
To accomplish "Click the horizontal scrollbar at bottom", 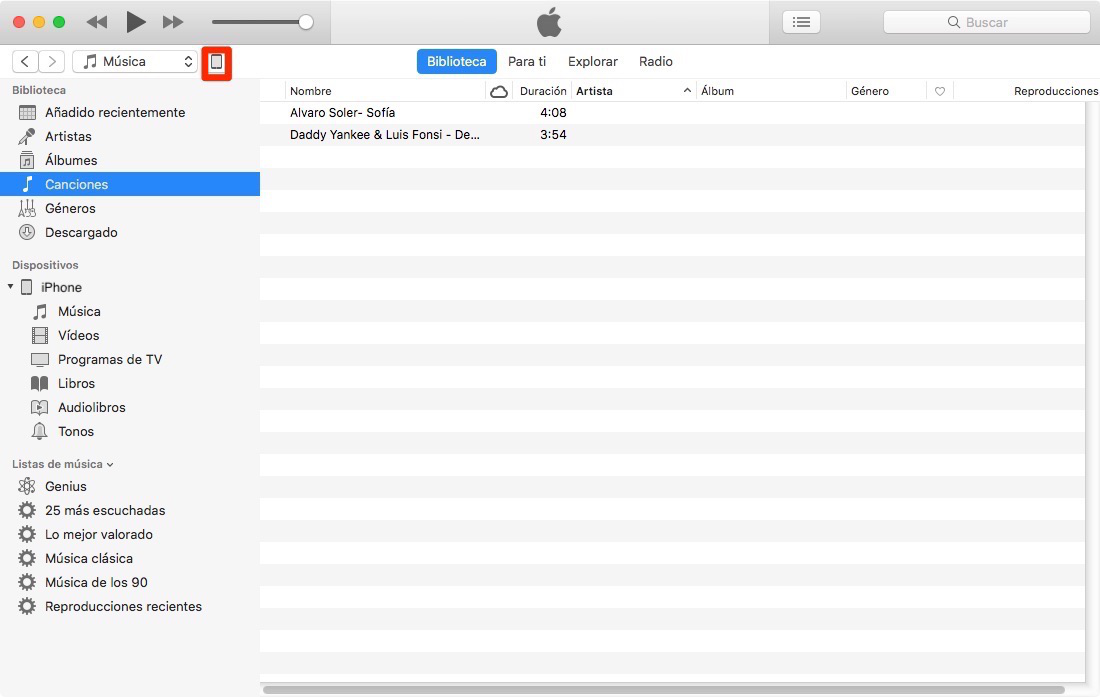I will (664, 690).
